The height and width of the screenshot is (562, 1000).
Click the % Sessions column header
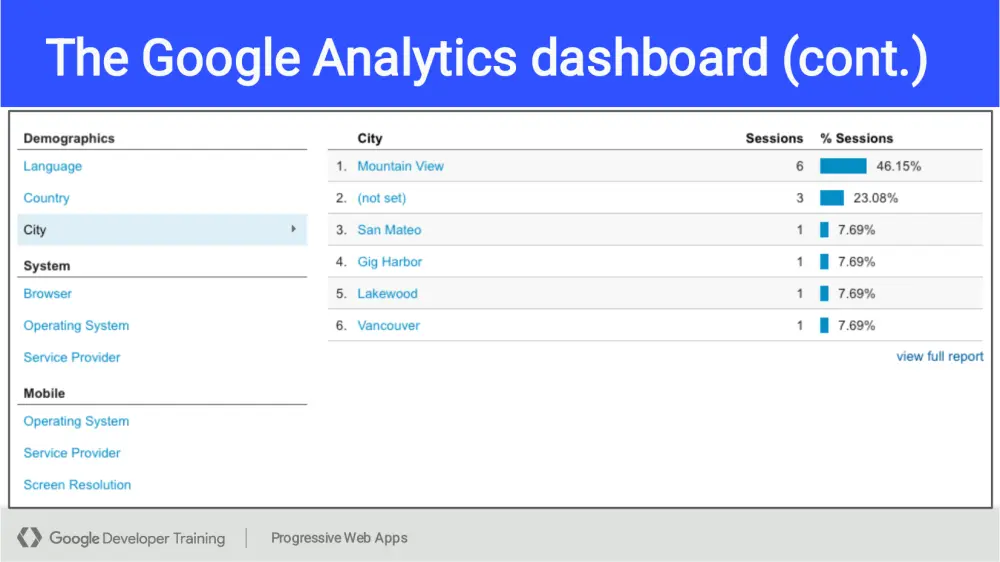point(856,139)
